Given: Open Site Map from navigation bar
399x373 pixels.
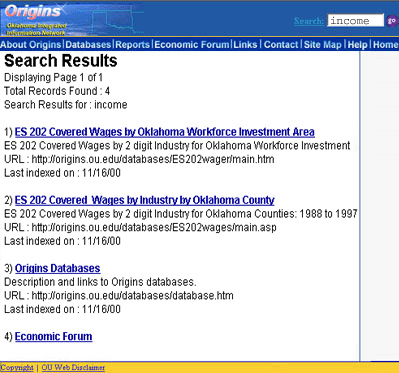Looking at the screenshot, I should pyautogui.click(x=323, y=45).
